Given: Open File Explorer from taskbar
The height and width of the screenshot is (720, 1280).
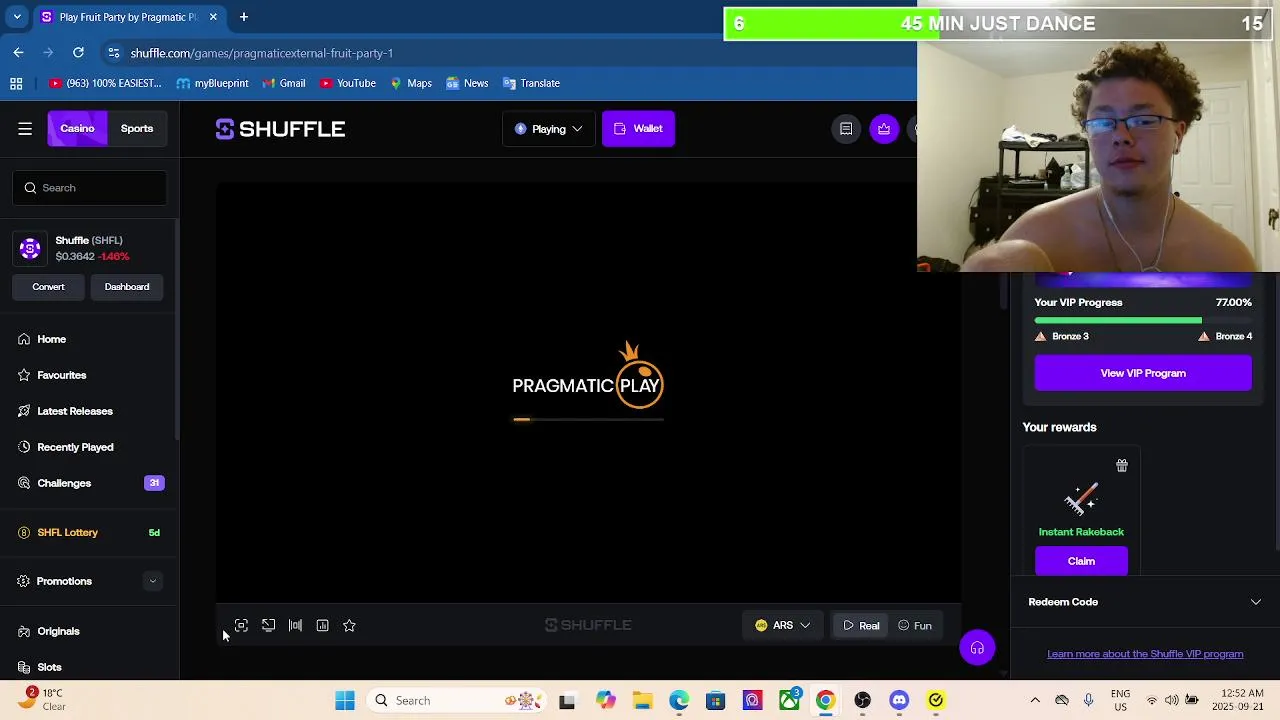Looking at the screenshot, I should point(642,701).
